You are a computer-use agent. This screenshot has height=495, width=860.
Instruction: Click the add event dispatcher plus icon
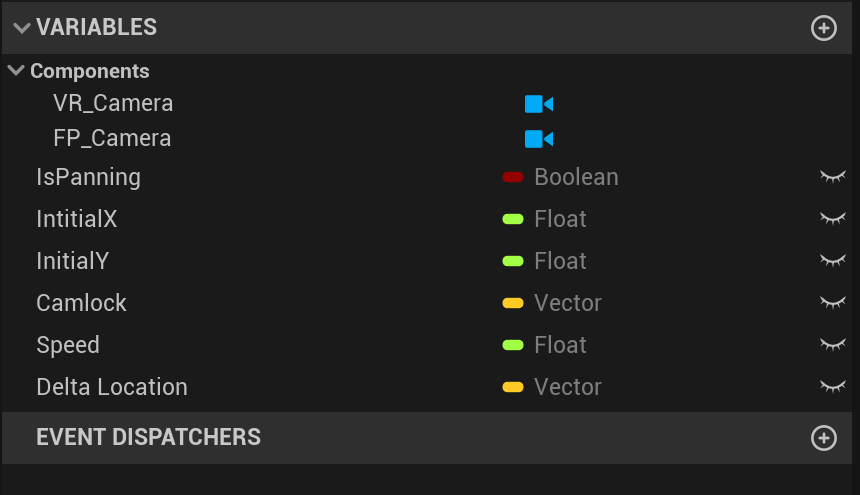(x=823, y=438)
